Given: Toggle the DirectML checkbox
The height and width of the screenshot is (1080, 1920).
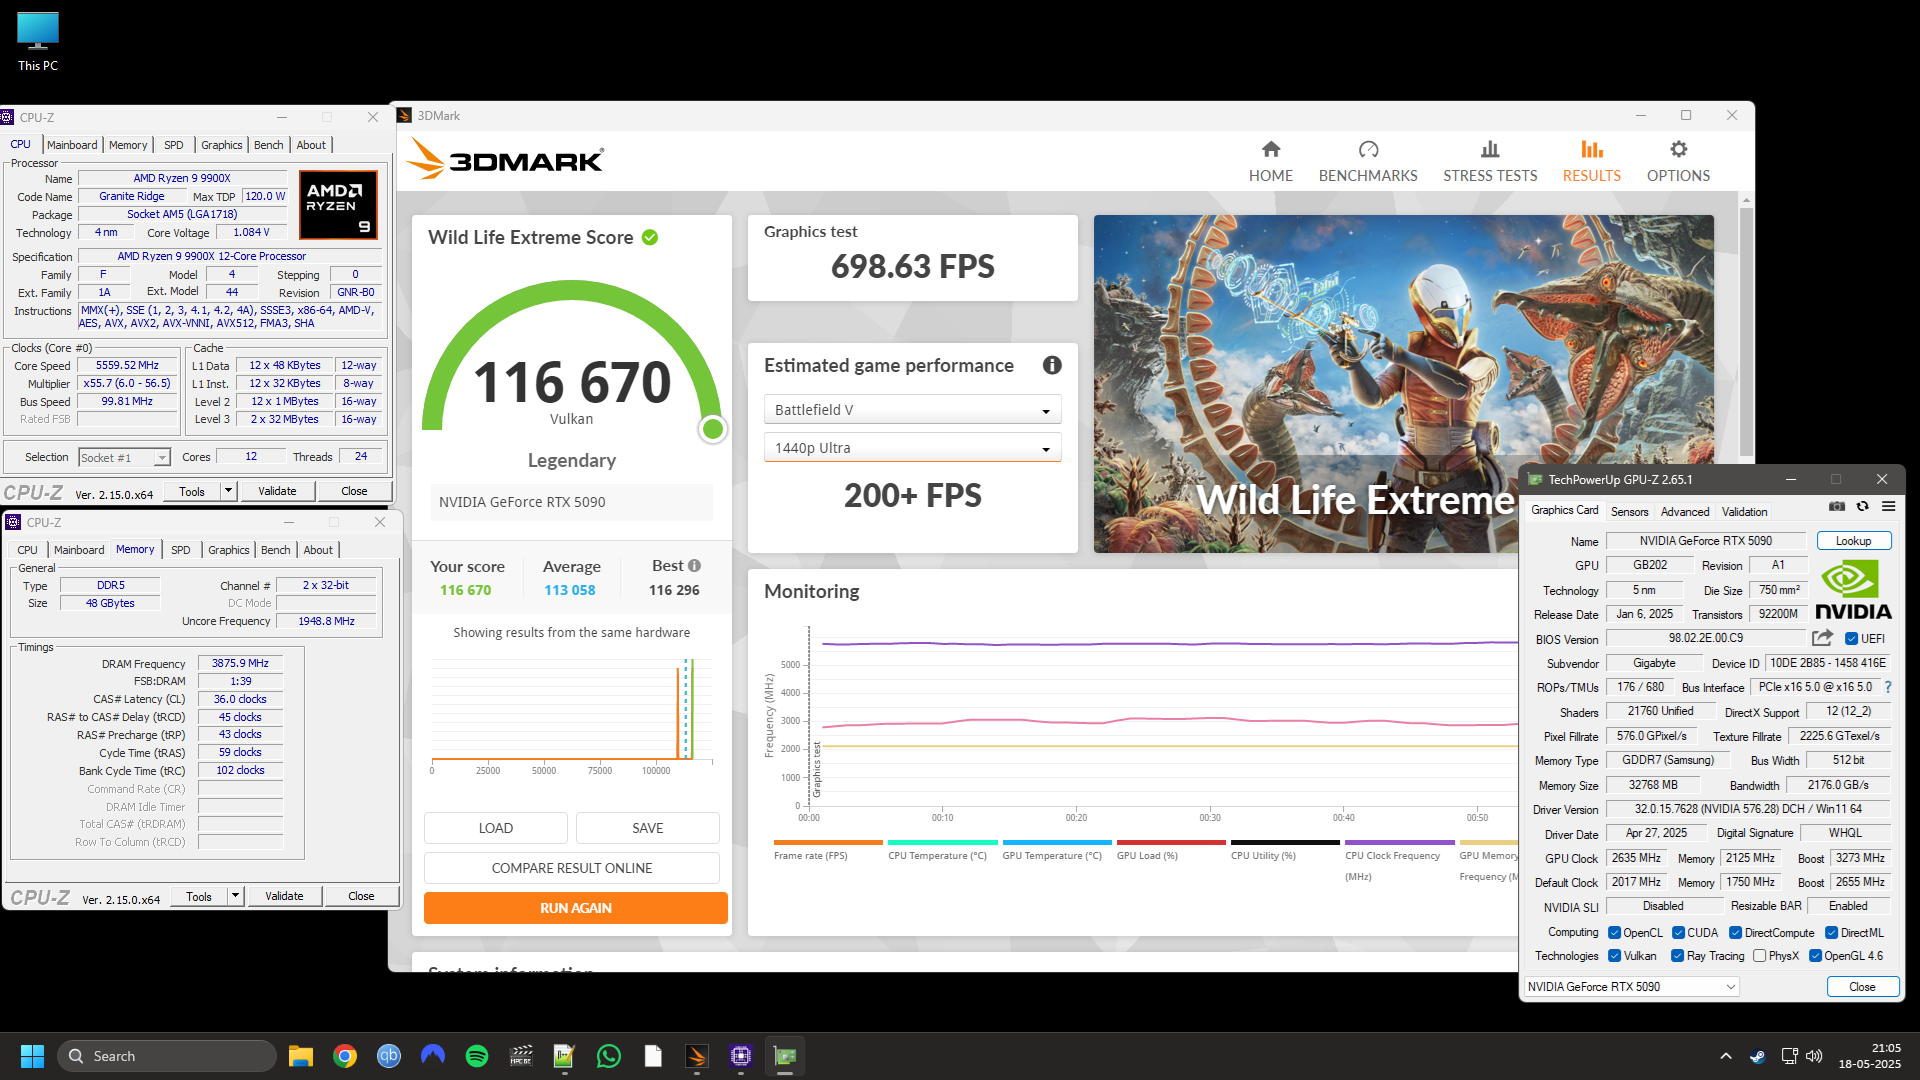Looking at the screenshot, I should (x=1831, y=933).
